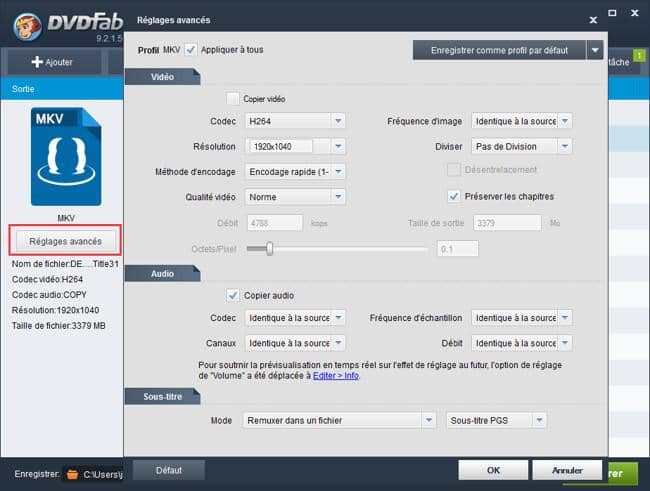This screenshot has width=650, height=491.
Task: Click the Annuler button
Action: point(567,470)
